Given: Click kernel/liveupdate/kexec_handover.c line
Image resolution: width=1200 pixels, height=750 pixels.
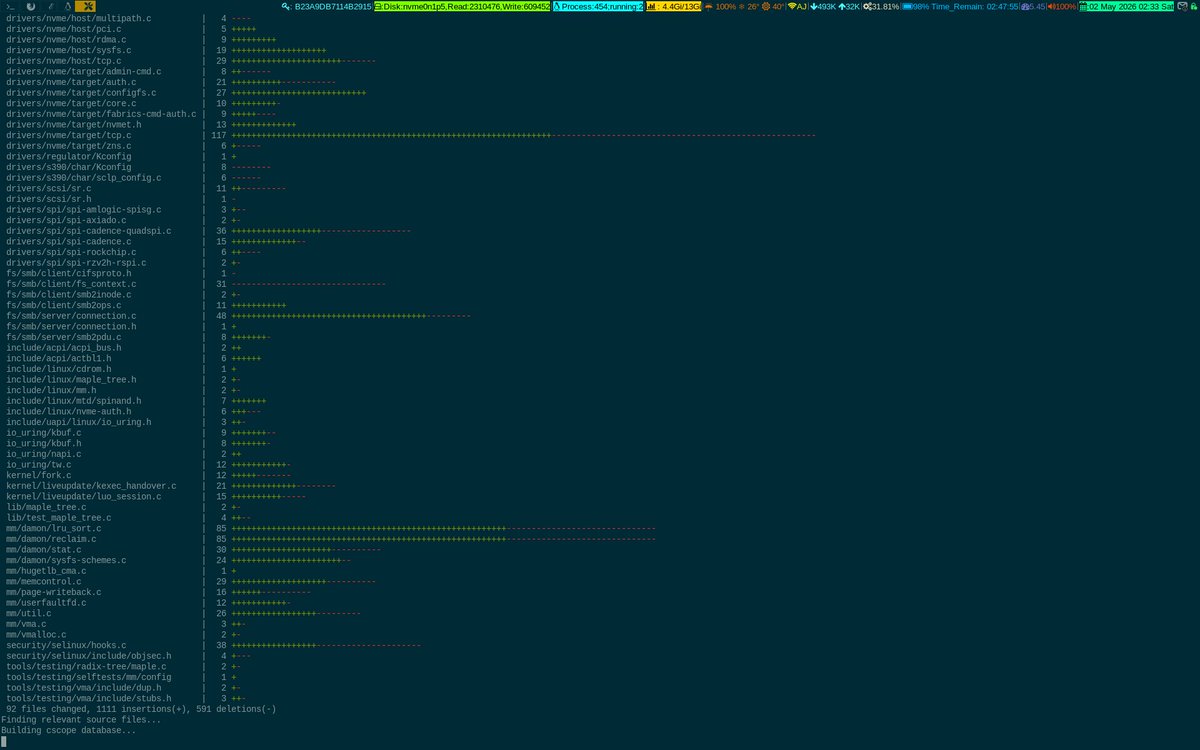Looking at the screenshot, I should click(x=91, y=486).
